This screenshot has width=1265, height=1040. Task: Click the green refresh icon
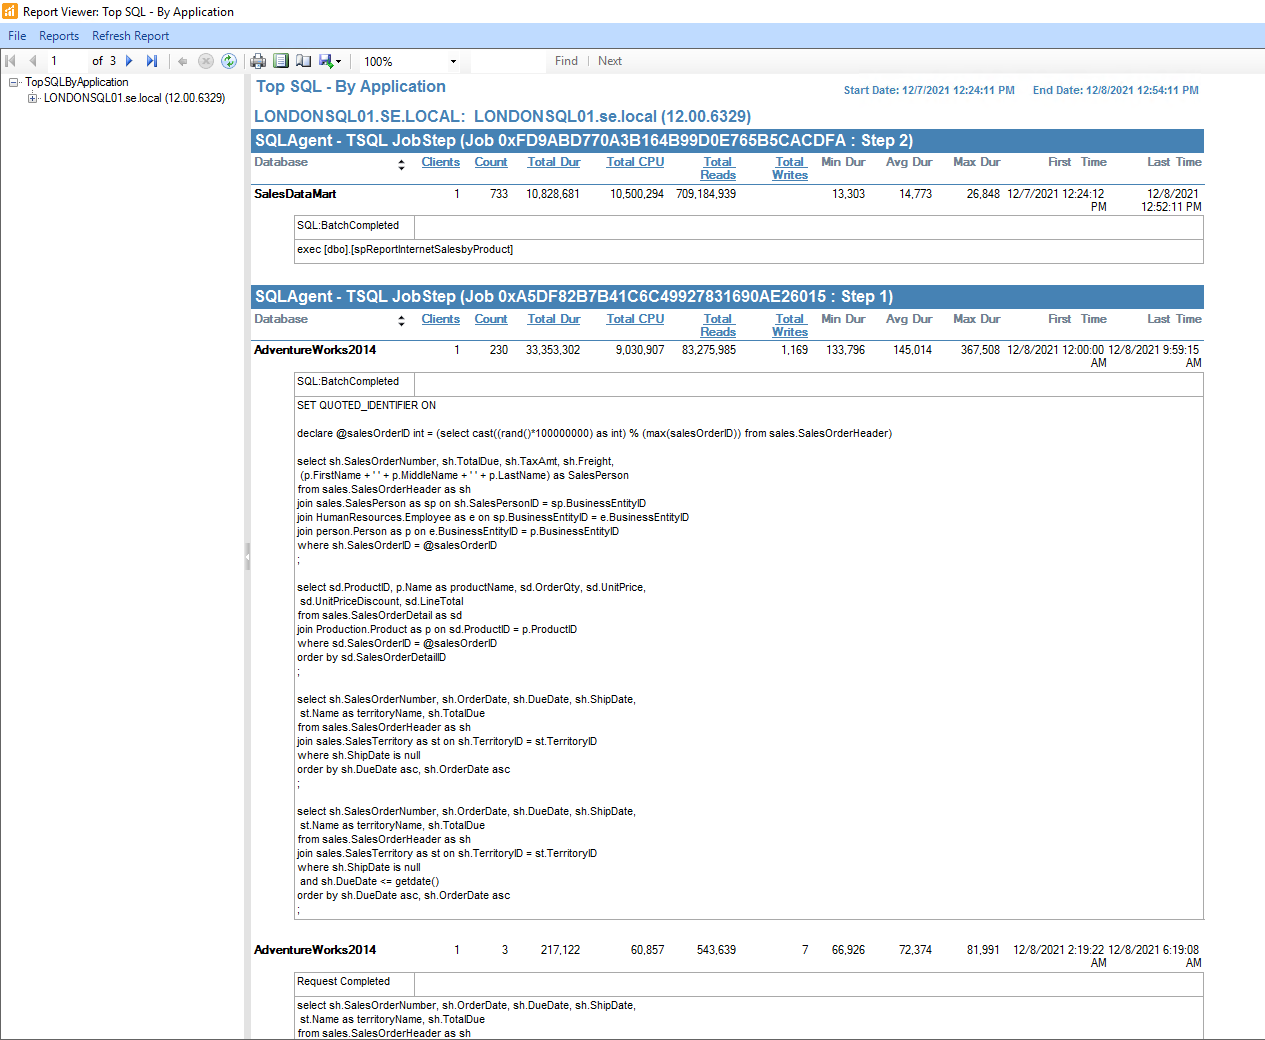point(229,61)
